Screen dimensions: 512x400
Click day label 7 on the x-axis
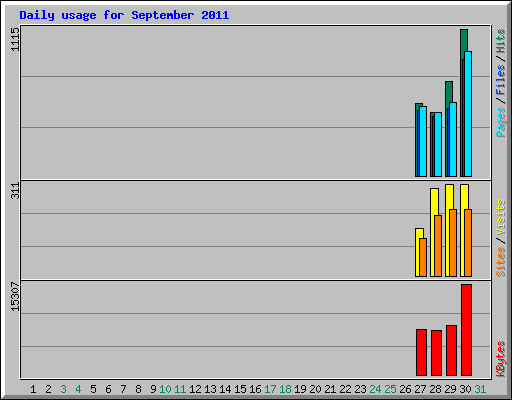tap(123, 389)
